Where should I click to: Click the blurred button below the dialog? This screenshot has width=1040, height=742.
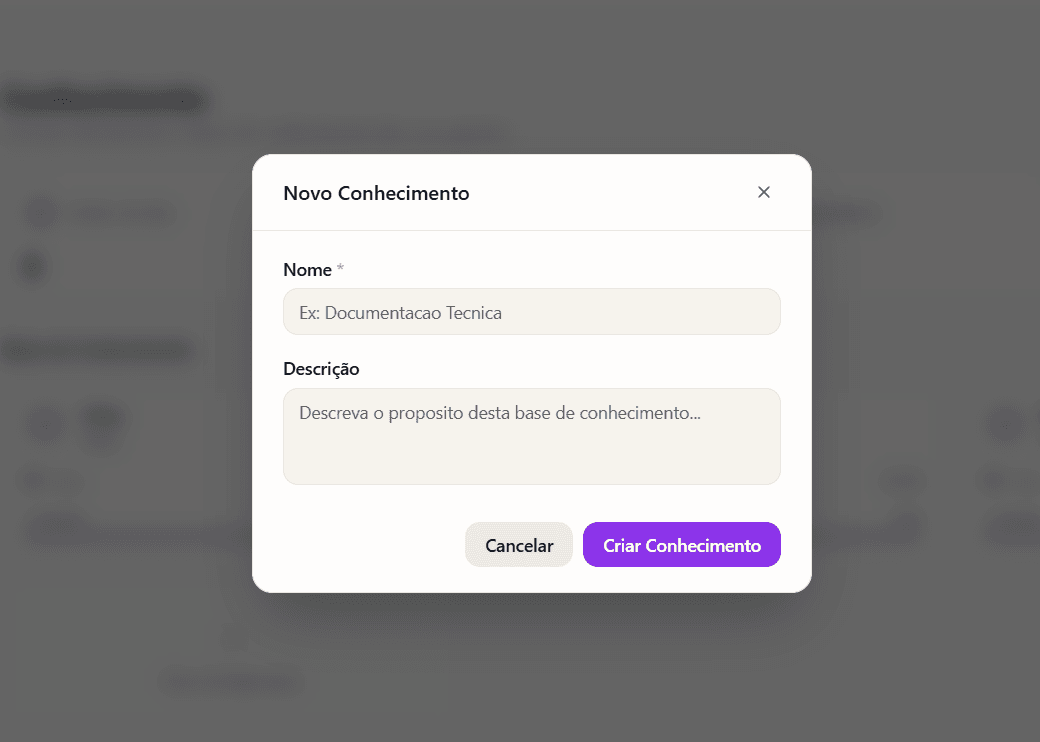pos(229,682)
